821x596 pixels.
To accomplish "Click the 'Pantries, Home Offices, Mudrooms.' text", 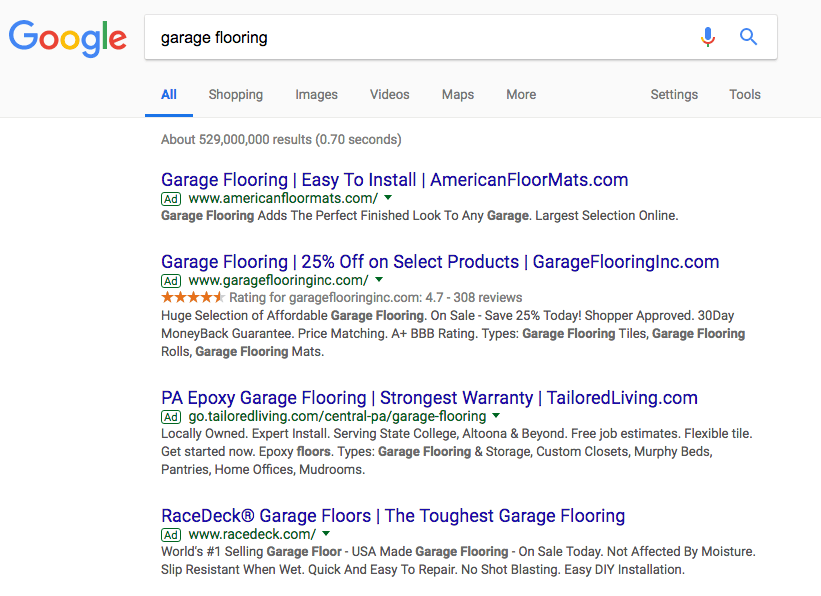I will pos(263,469).
